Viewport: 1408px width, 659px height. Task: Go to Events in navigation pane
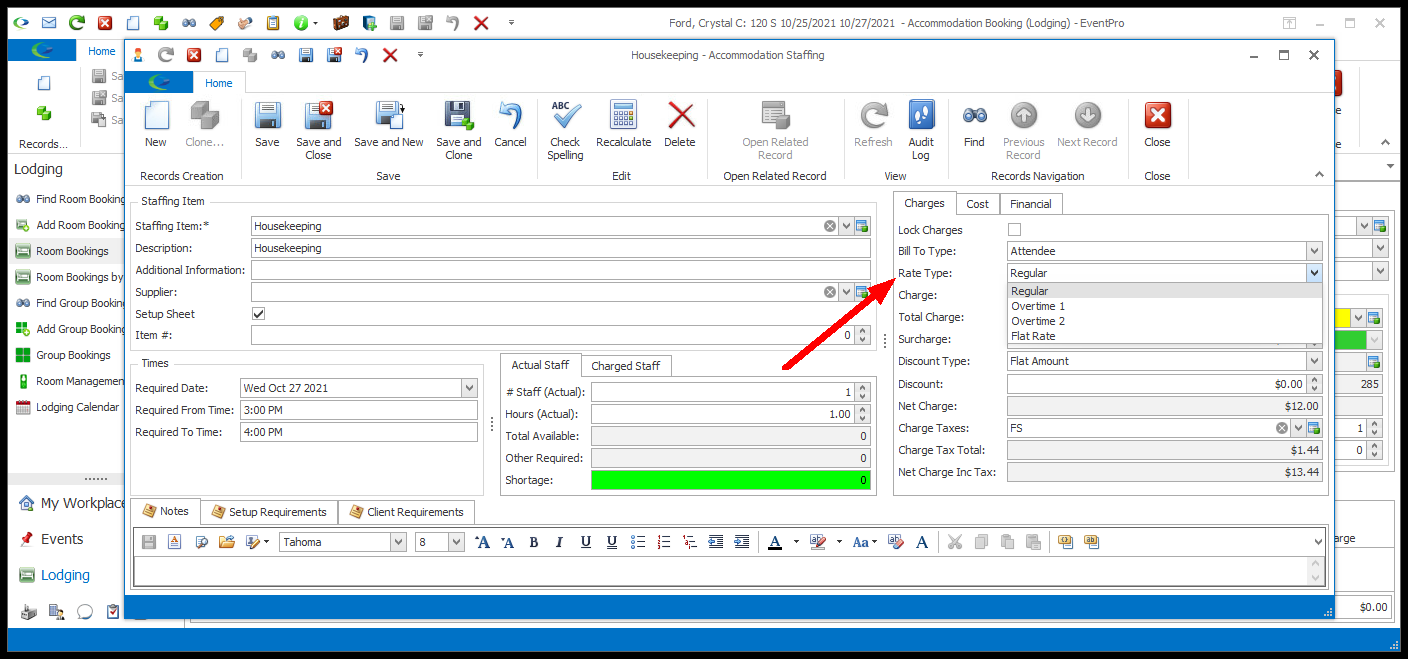(x=62, y=539)
